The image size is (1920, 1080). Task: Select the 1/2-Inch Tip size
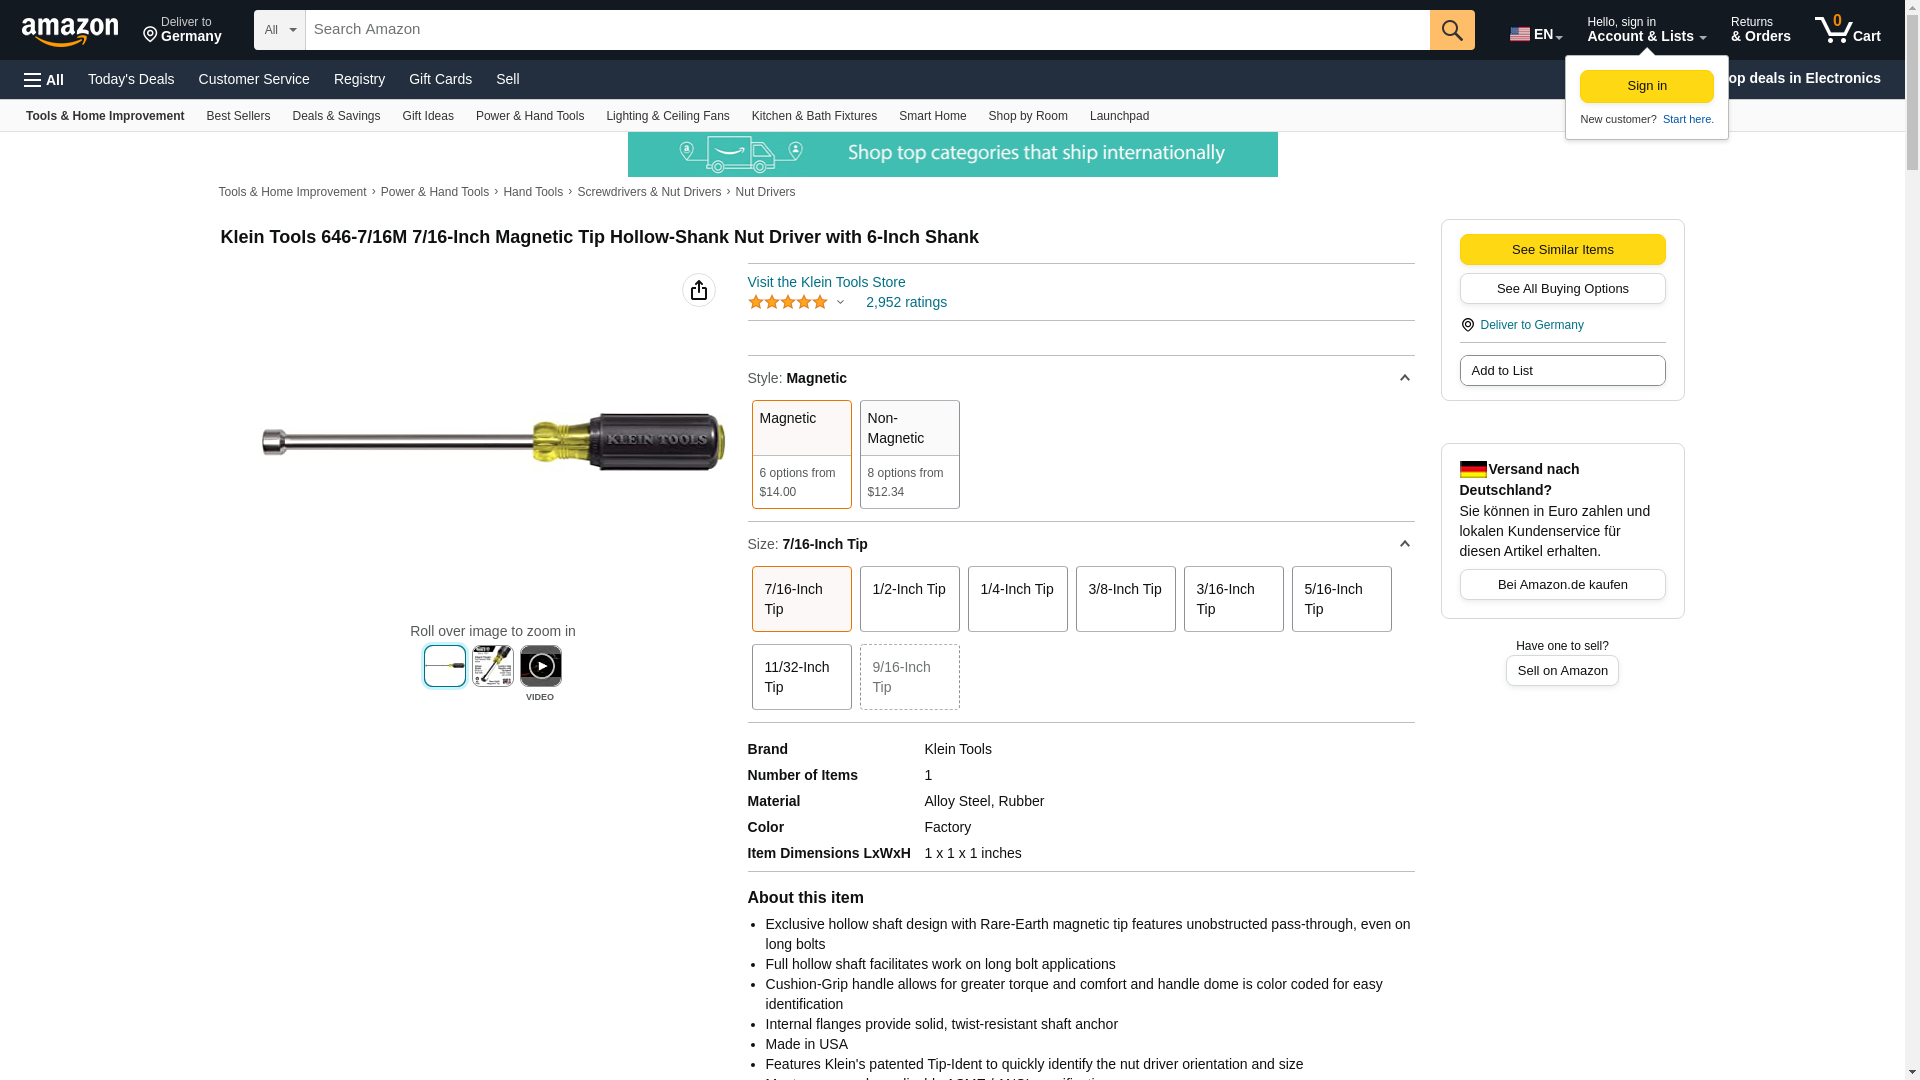point(909,599)
